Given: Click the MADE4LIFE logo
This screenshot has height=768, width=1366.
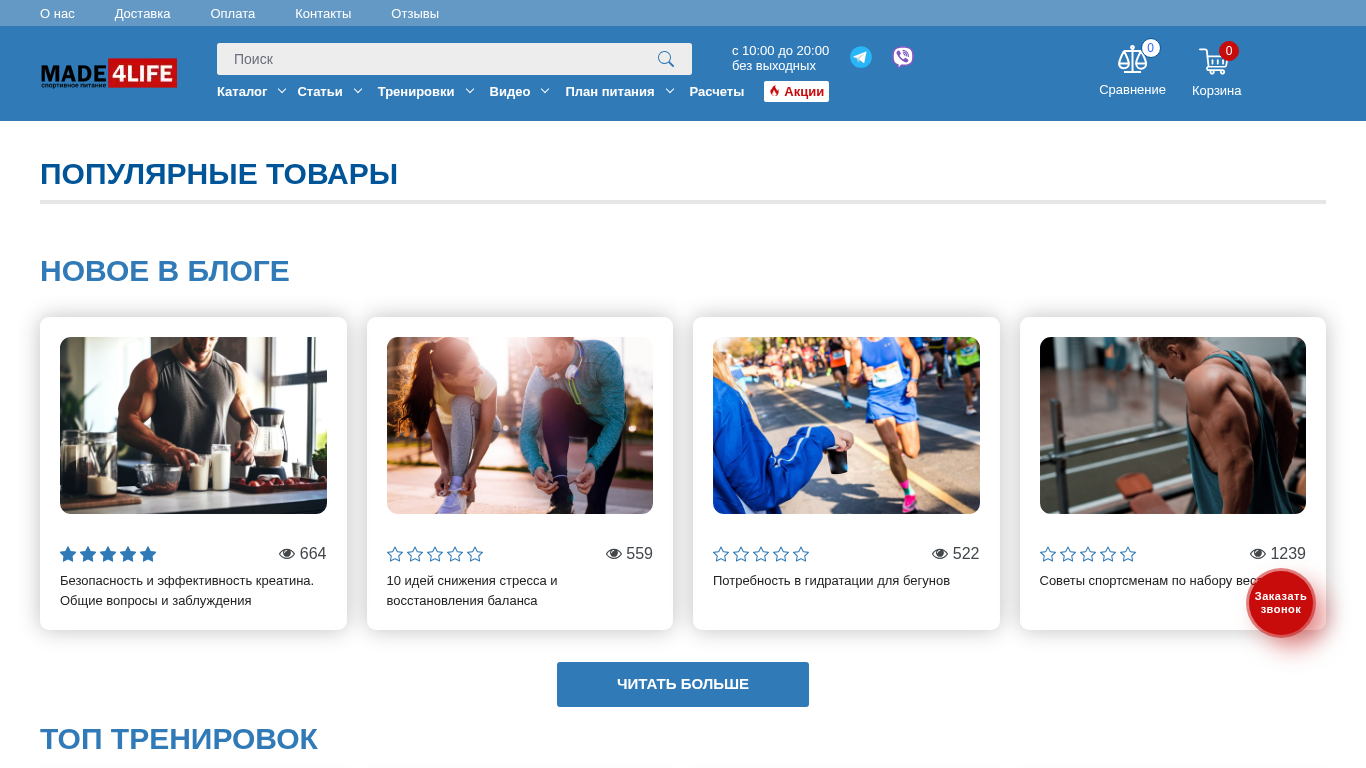Looking at the screenshot, I should coord(109,73).
